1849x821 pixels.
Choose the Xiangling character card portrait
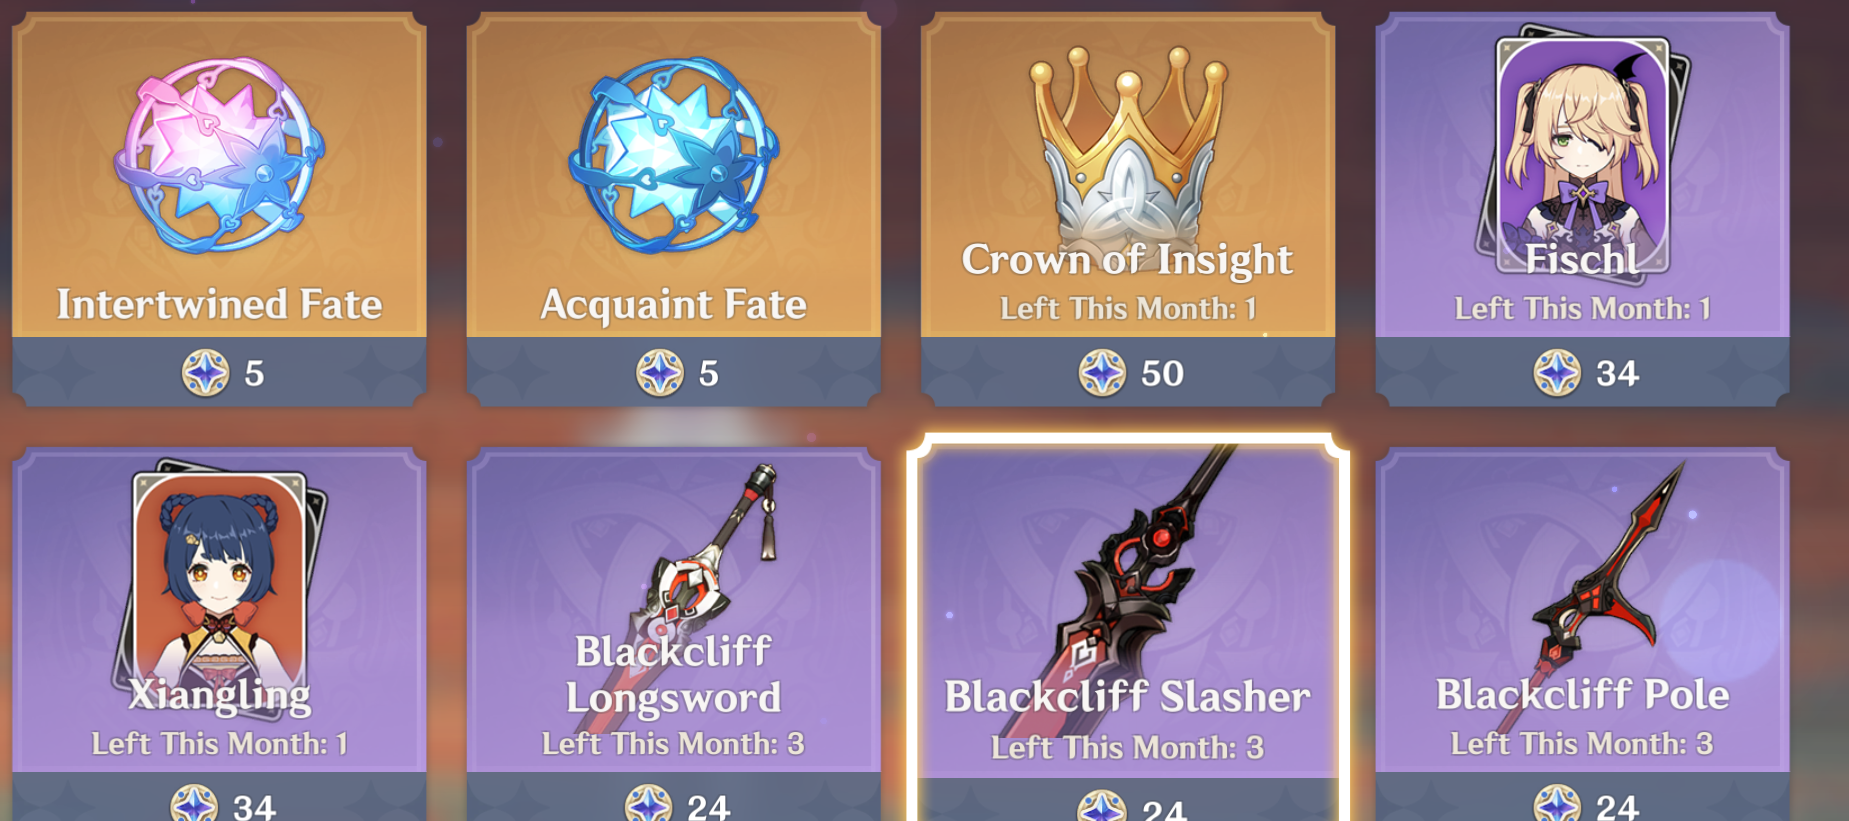pos(219,585)
